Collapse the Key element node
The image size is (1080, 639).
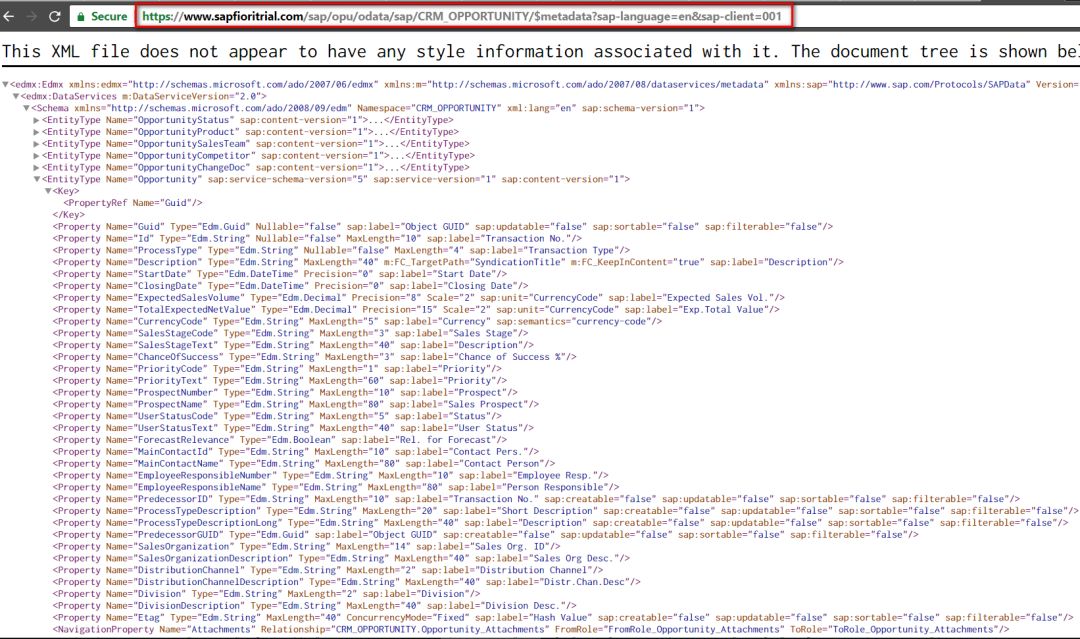tap(48, 191)
